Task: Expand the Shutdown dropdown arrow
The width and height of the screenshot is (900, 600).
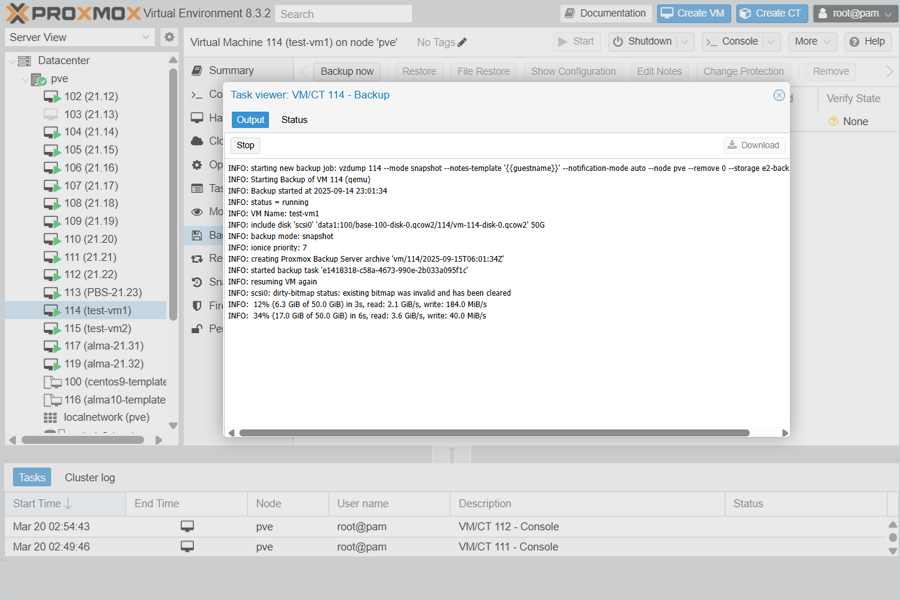Action: (x=685, y=42)
